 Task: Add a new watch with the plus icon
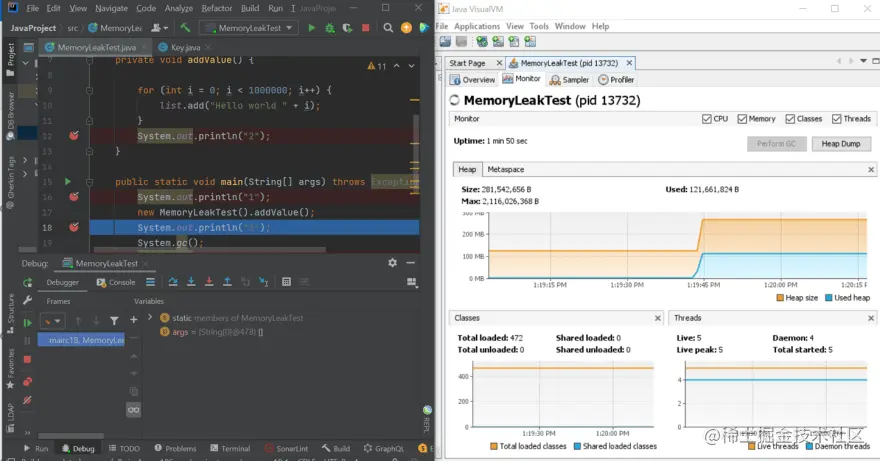134,319
